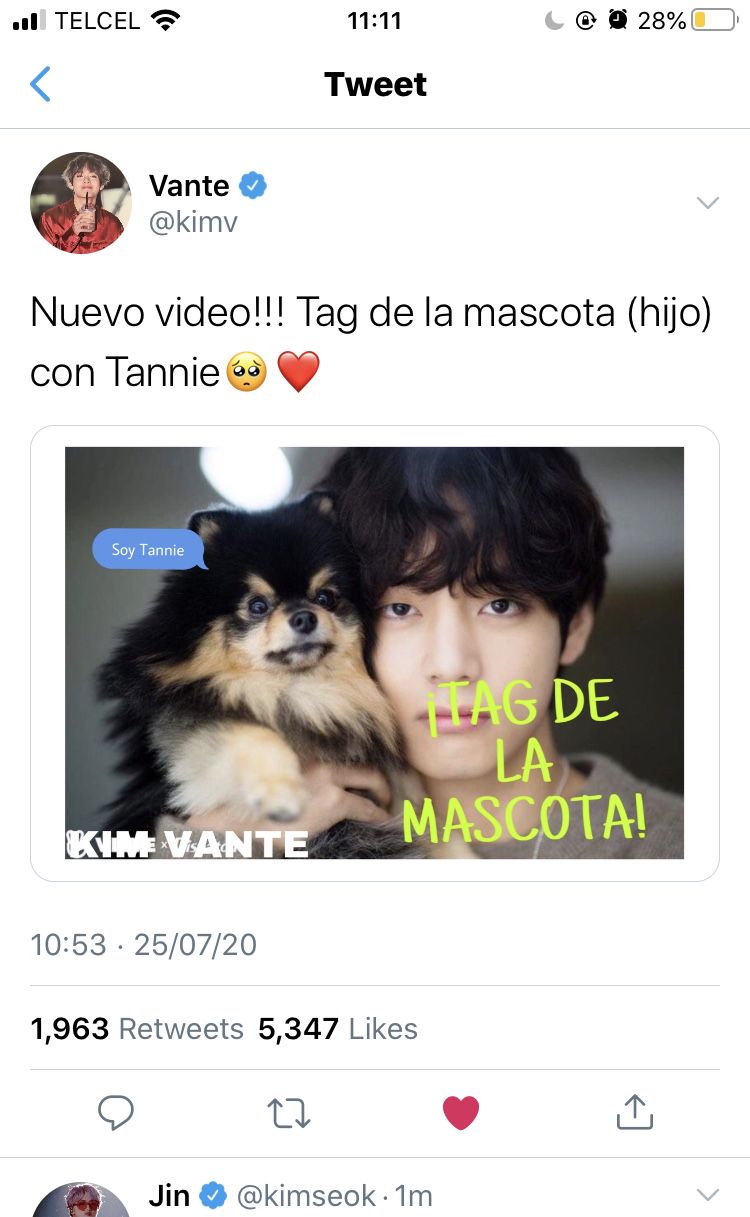Tap the Vante display name

189,185
